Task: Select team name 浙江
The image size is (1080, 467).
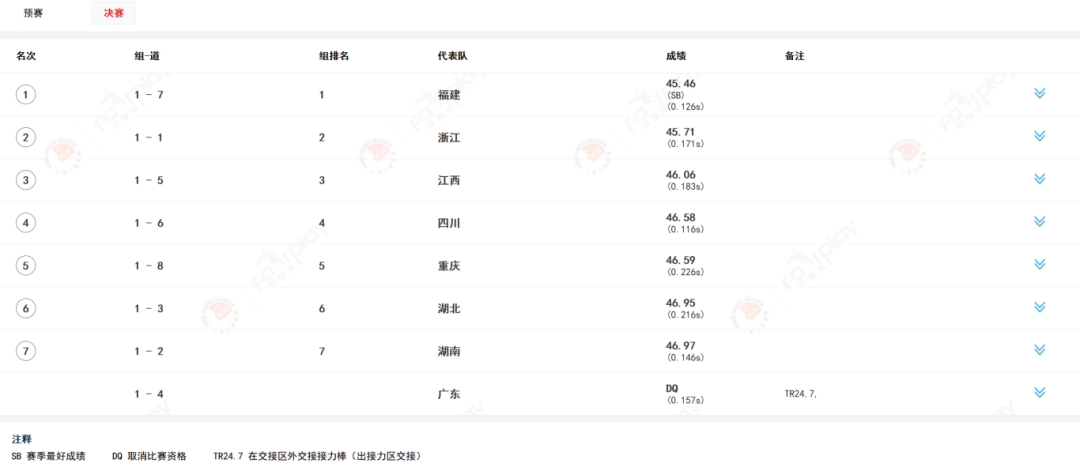Action: click(449, 138)
